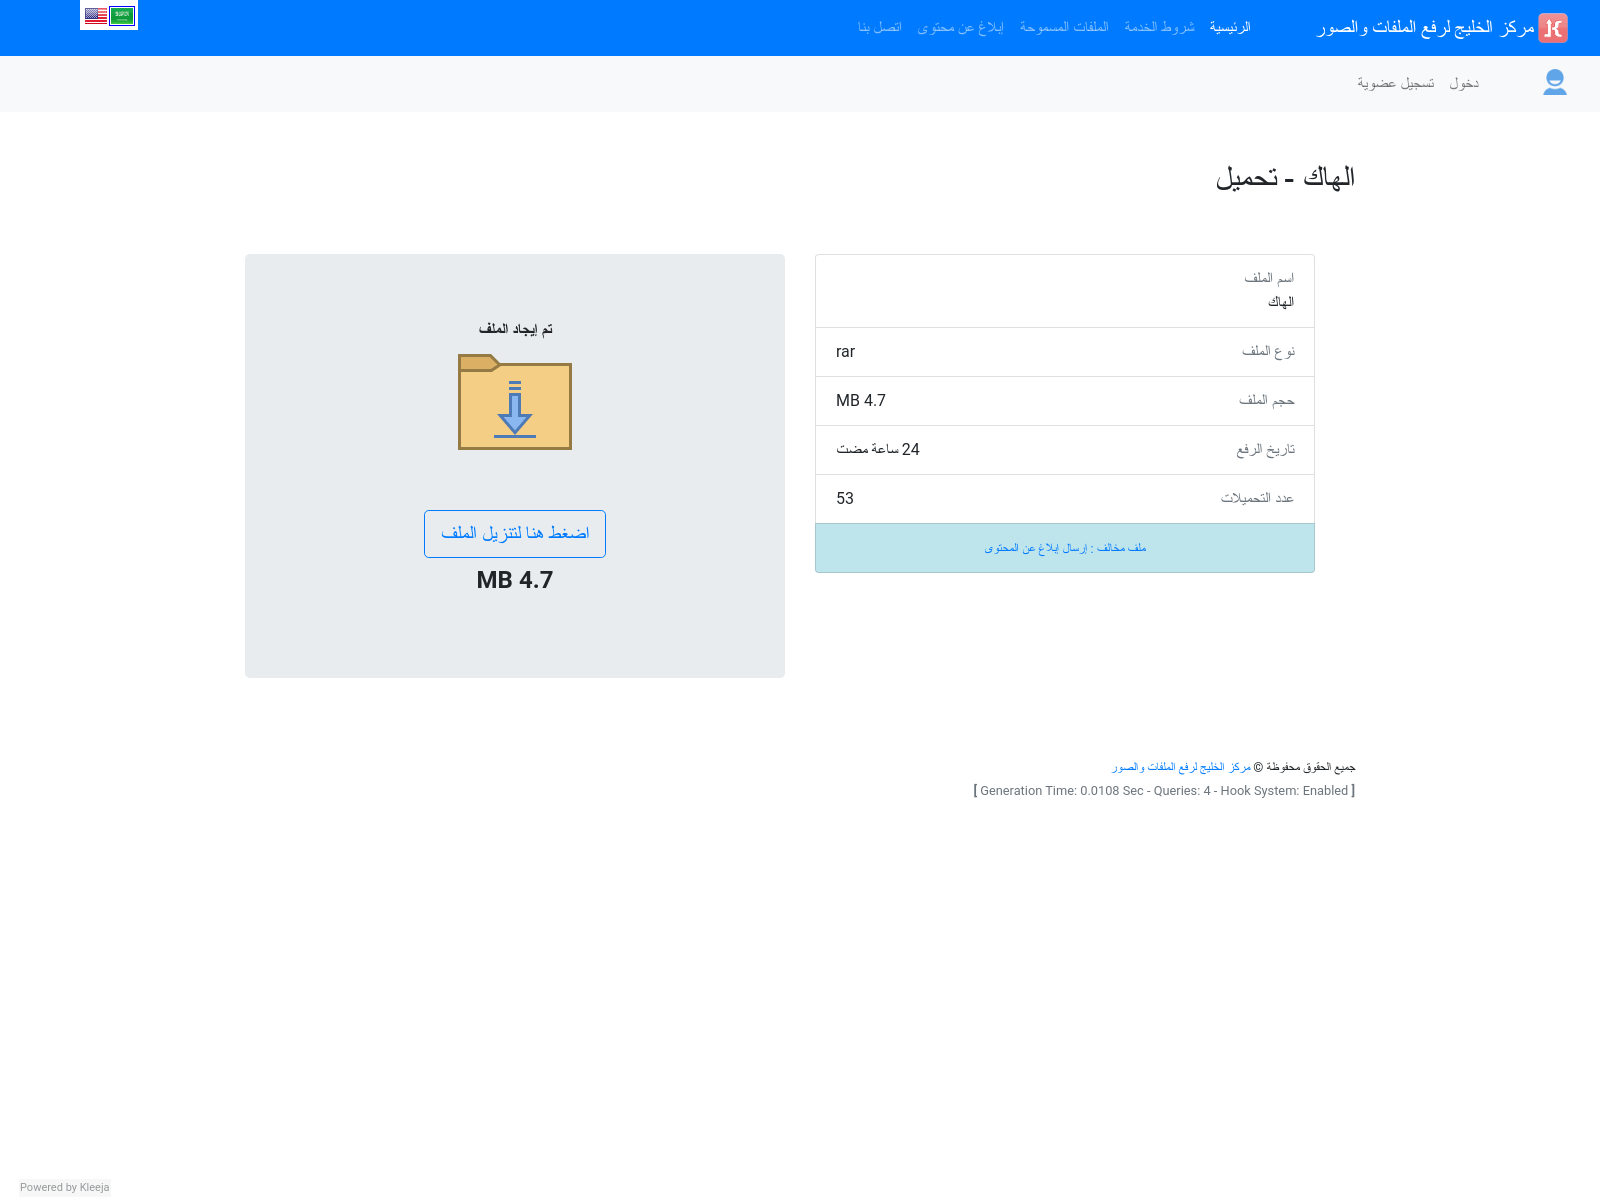The width and height of the screenshot is (1600, 1200).
Task: Click the اسم الملف label
Action: pyautogui.click(x=1269, y=278)
